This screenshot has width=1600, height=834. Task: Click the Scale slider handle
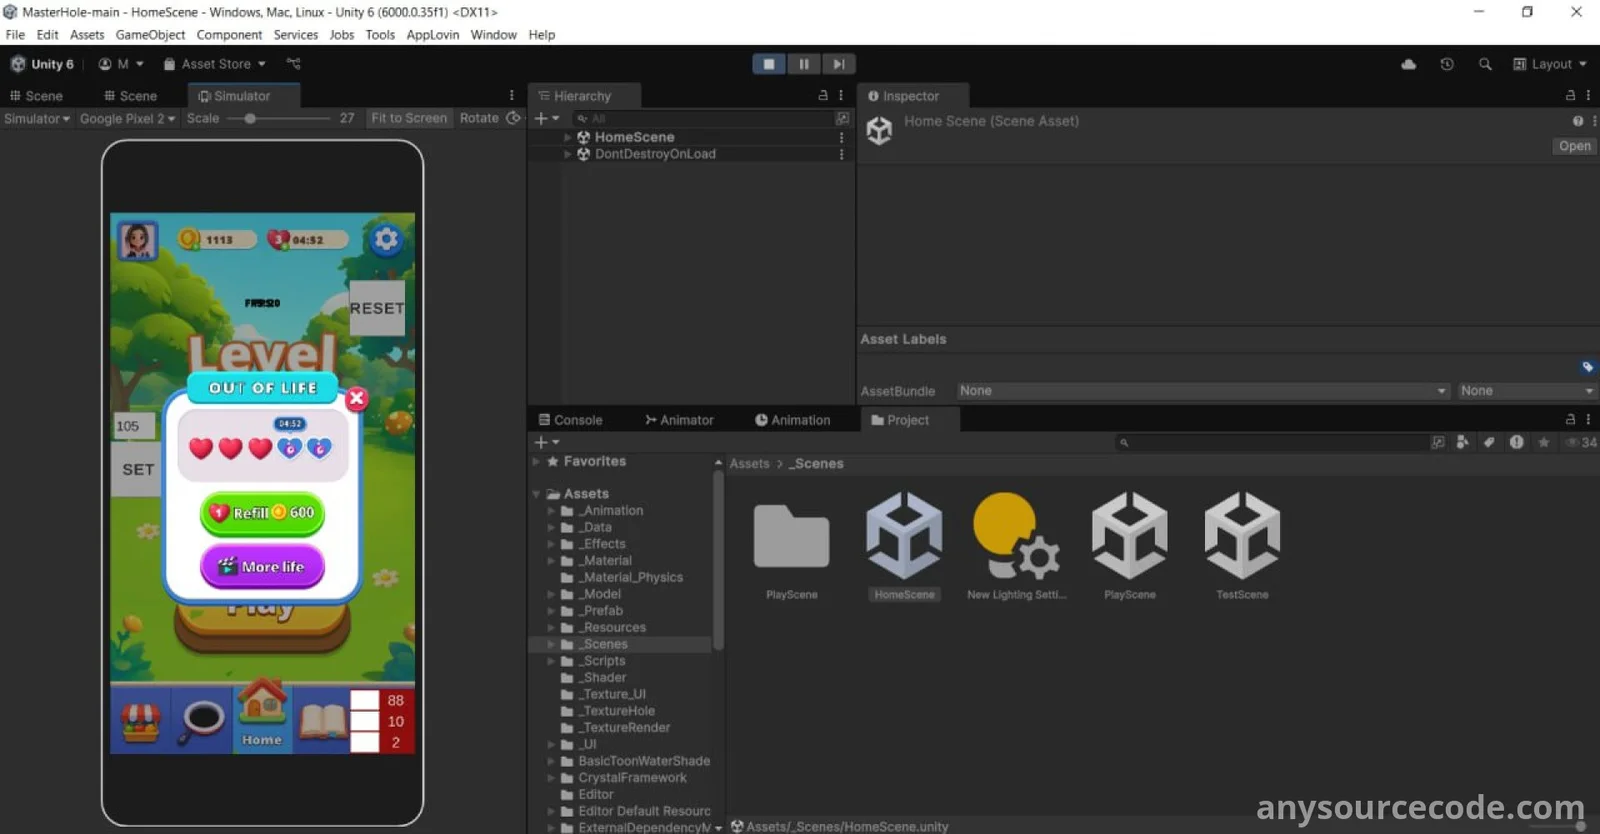(250, 119)
